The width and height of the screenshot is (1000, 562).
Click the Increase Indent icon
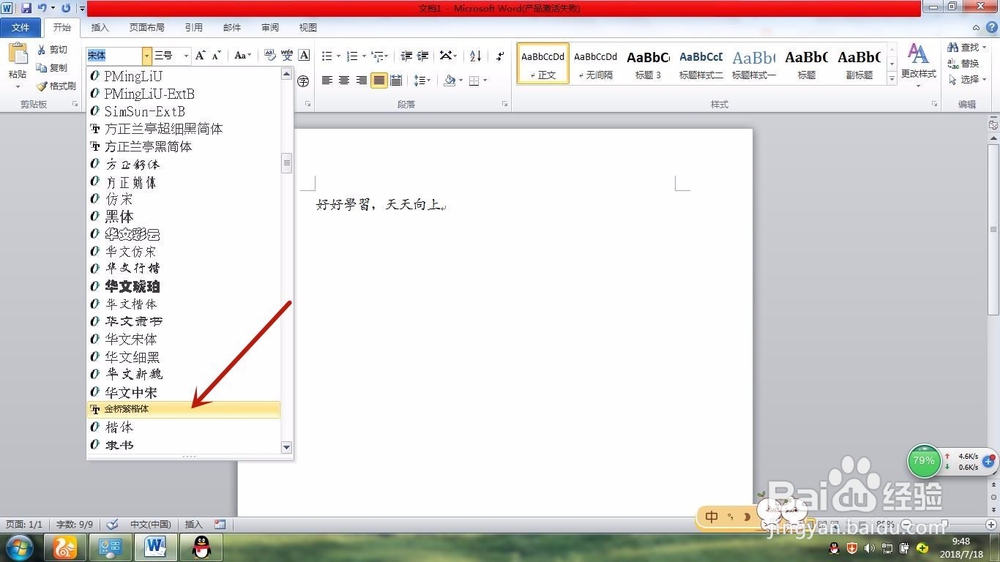pyautogui.click(x=423, y=56)
